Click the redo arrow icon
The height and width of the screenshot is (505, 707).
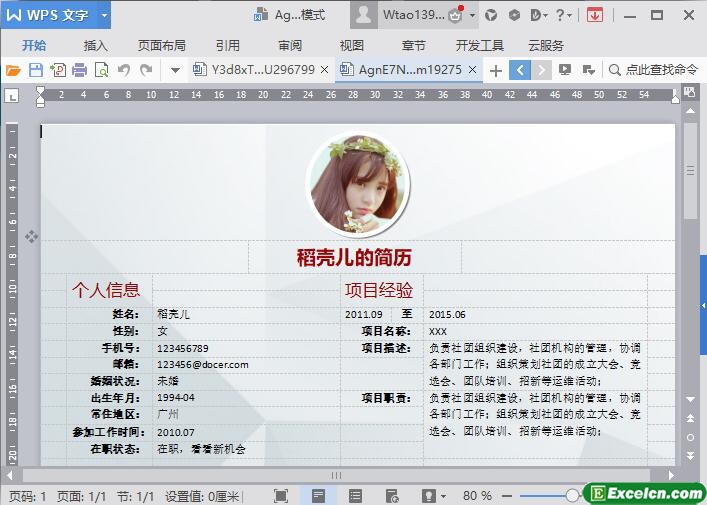pyautogui.click(x=146, y=70)
